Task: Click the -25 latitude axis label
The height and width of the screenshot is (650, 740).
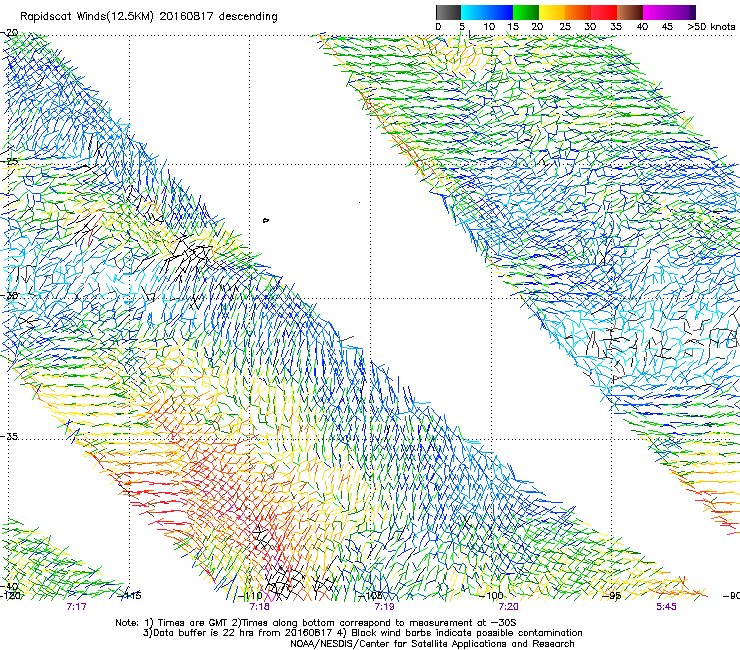Action: (9, 161)
